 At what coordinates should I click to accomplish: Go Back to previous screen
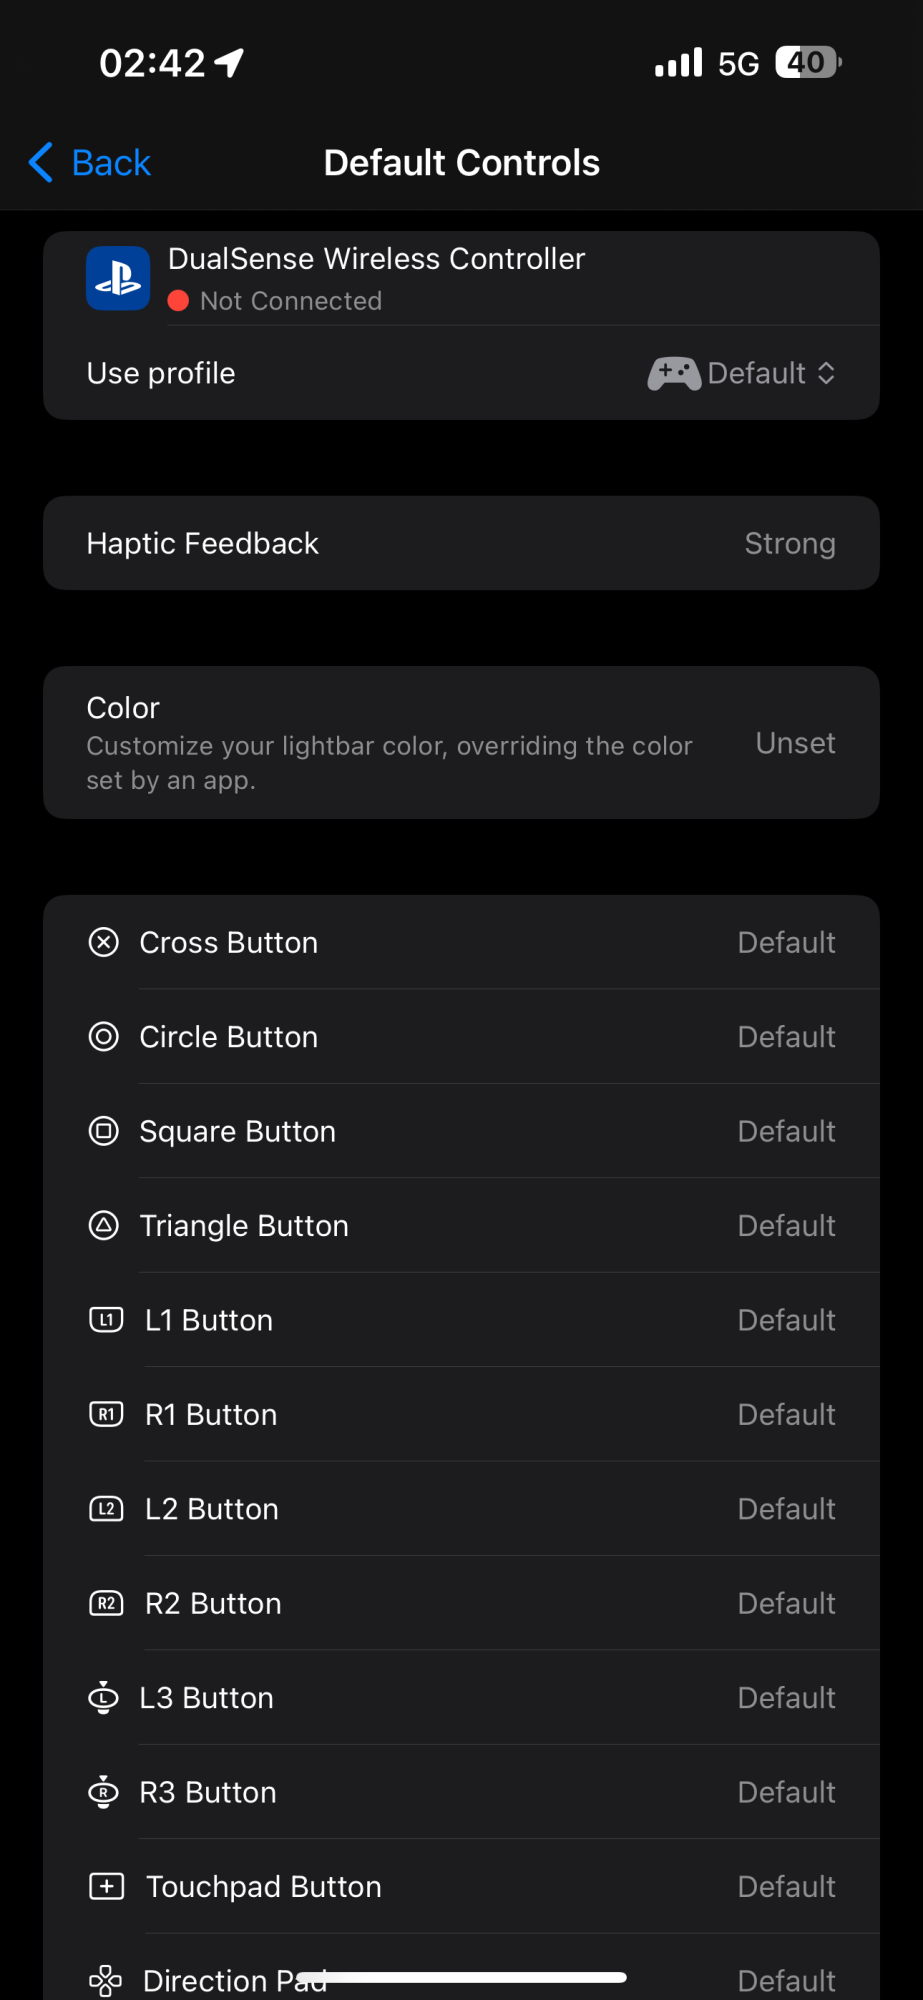click(90, 163)
